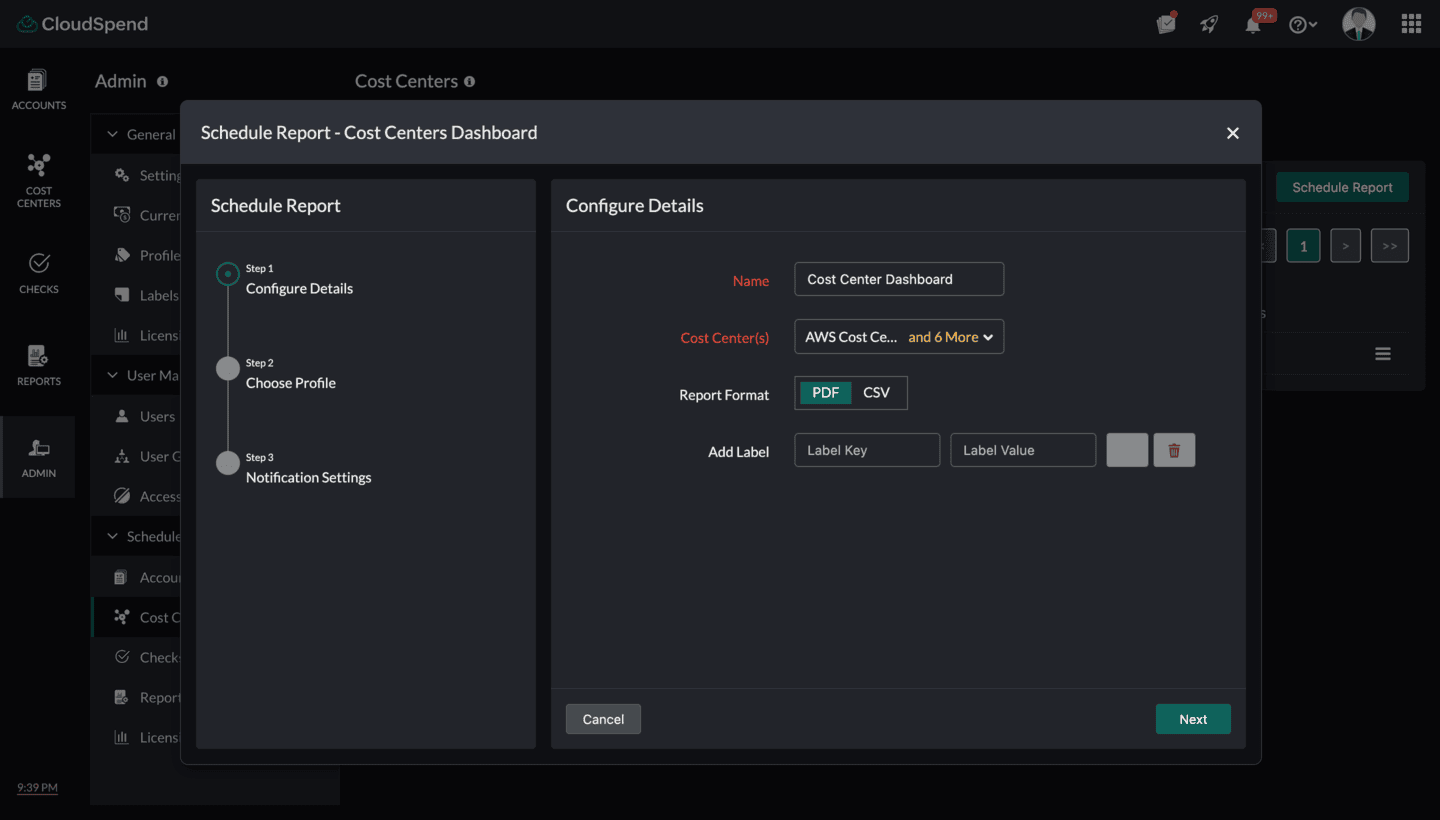
Task: Click the notifications bell with 99+ badge
Action: [1253, 23]
